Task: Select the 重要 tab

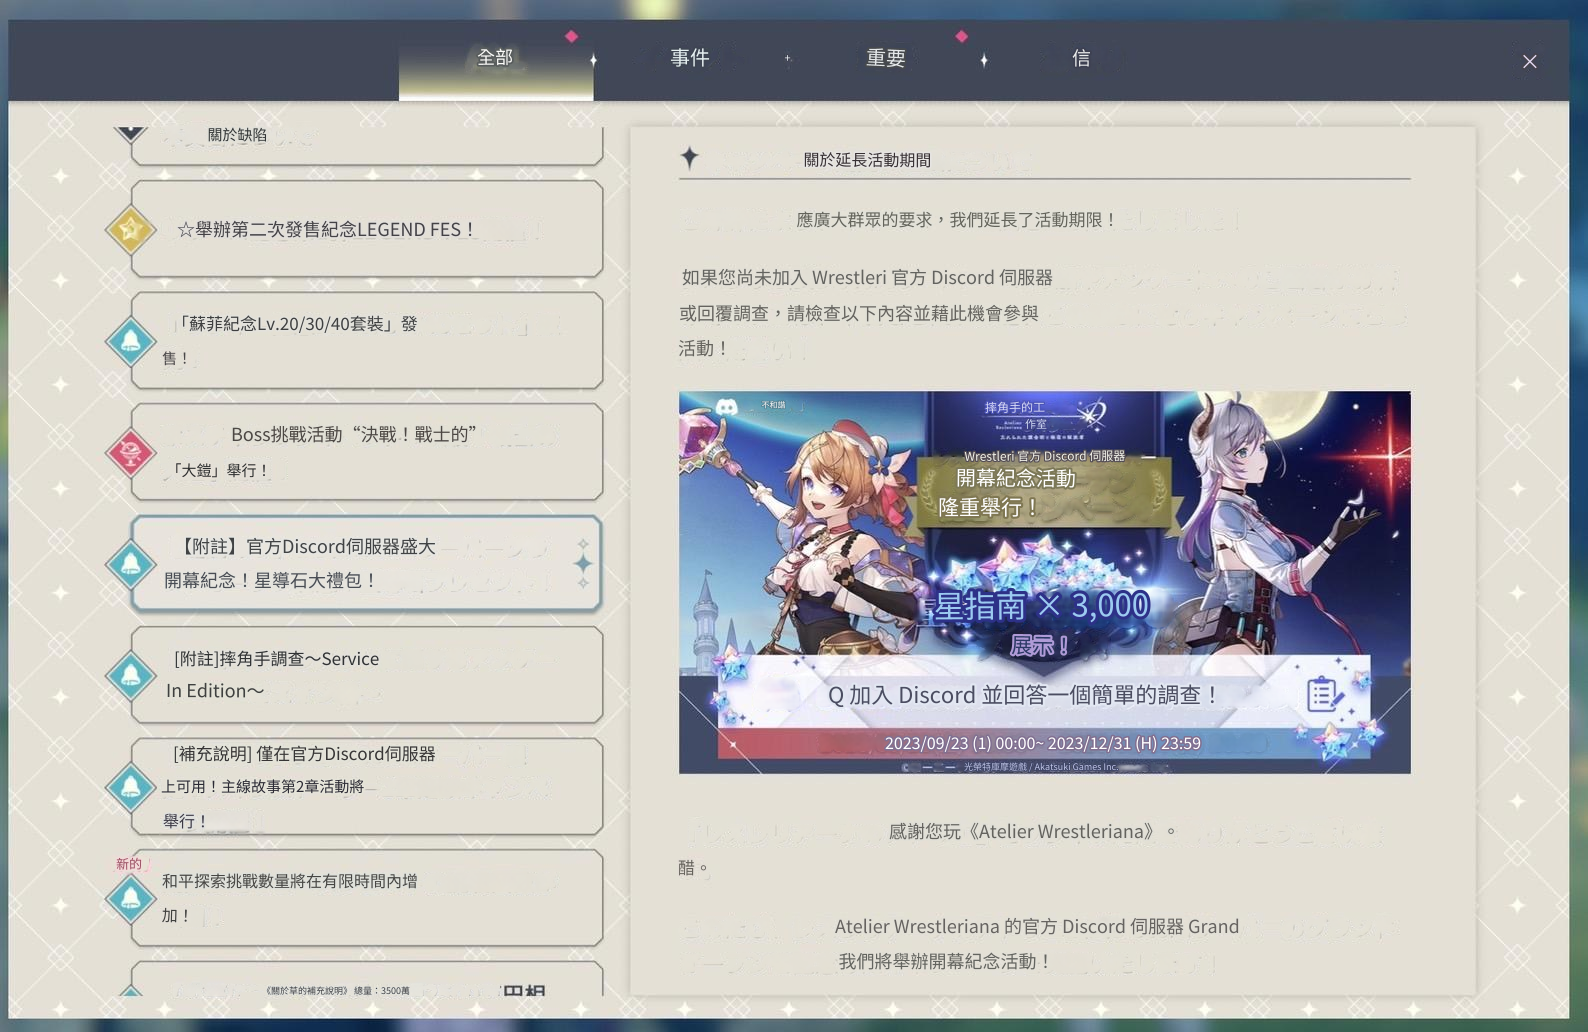Action: pos(885,59)
